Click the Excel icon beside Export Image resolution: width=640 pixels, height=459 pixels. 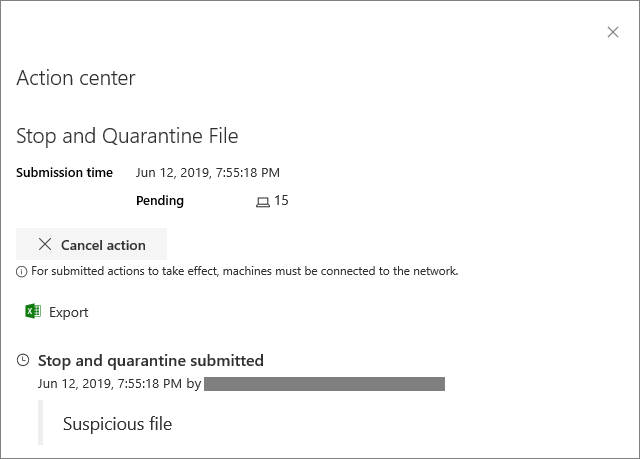(33, 312)
